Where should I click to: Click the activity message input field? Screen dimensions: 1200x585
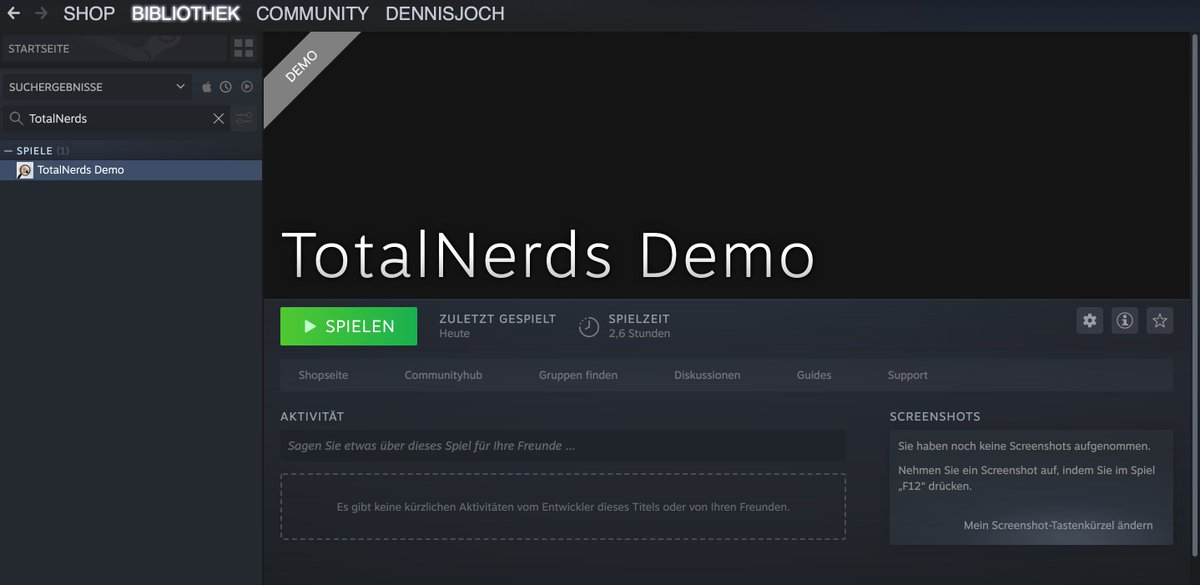(x=563, y=445)
